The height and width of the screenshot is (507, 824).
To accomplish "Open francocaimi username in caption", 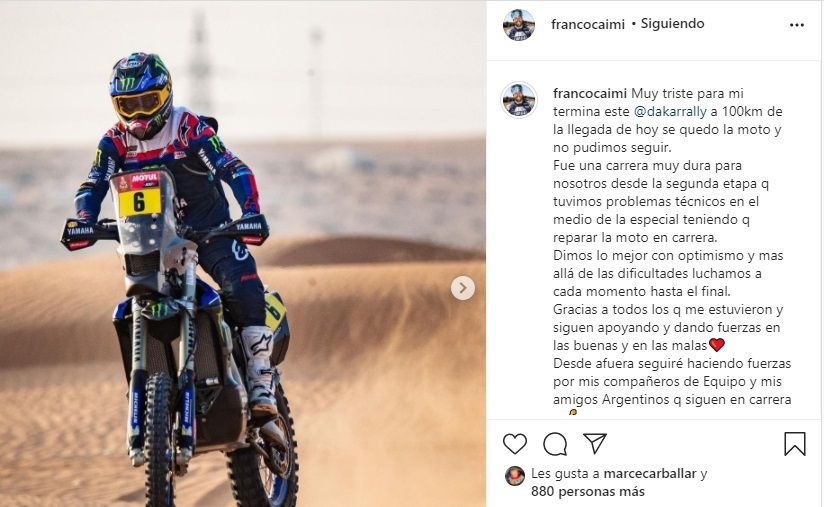I will pyautogui.click(x=590, y=94).
